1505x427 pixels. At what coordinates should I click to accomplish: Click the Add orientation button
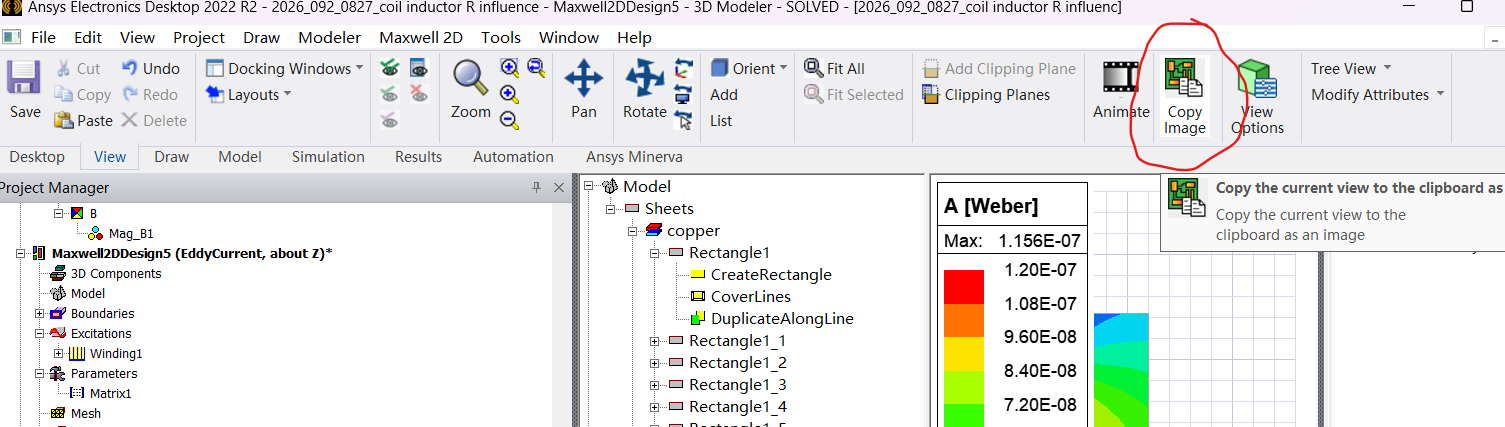click(724, 95)
